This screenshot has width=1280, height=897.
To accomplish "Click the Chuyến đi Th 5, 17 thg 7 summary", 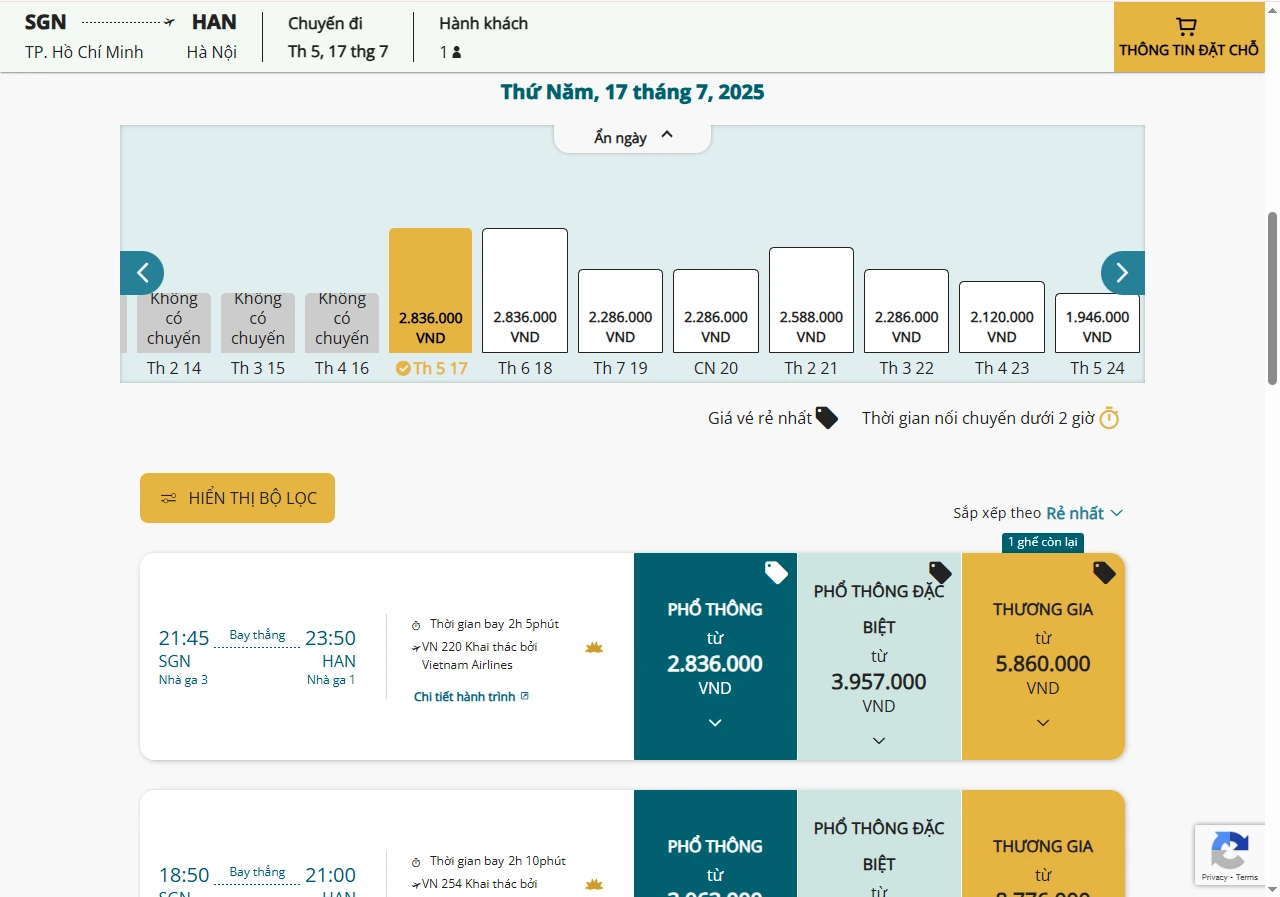I will point(338,37).
